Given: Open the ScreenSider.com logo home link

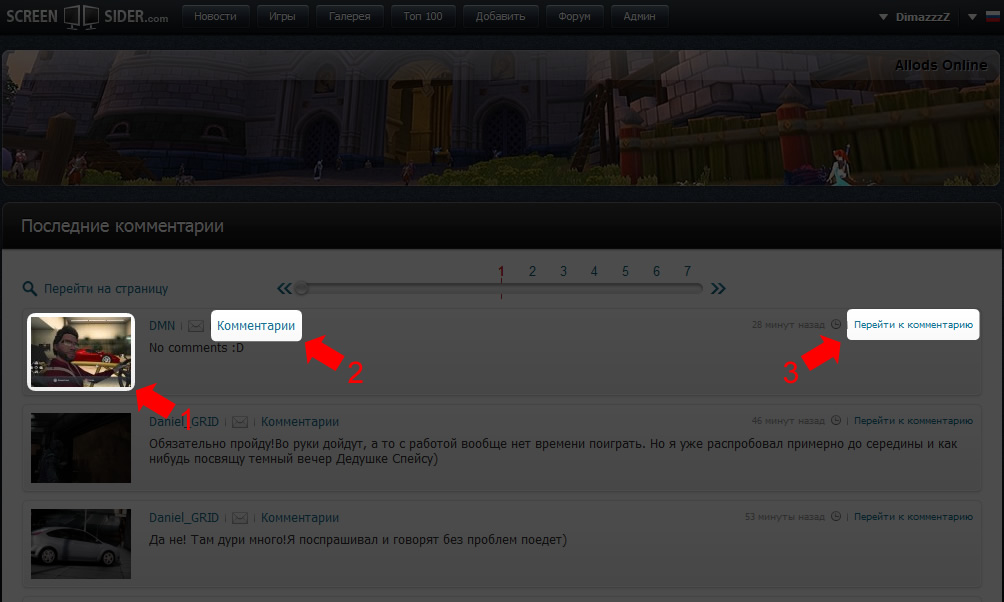Looking at the screenshot, I should click(x=87, y=16).
